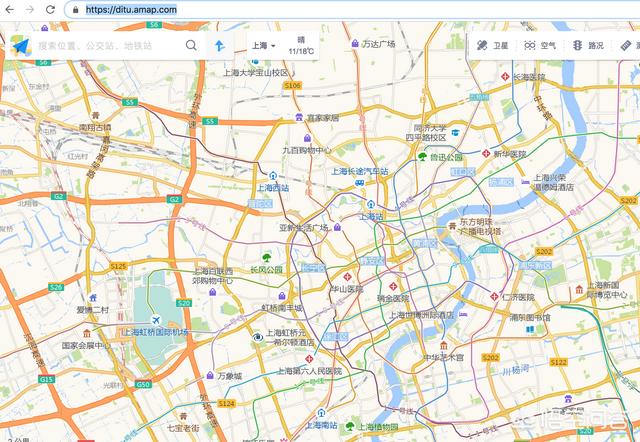Toggle the air quality (空气) layer
This screenshot has width=640, height=442.
click(x=540, y=46)
